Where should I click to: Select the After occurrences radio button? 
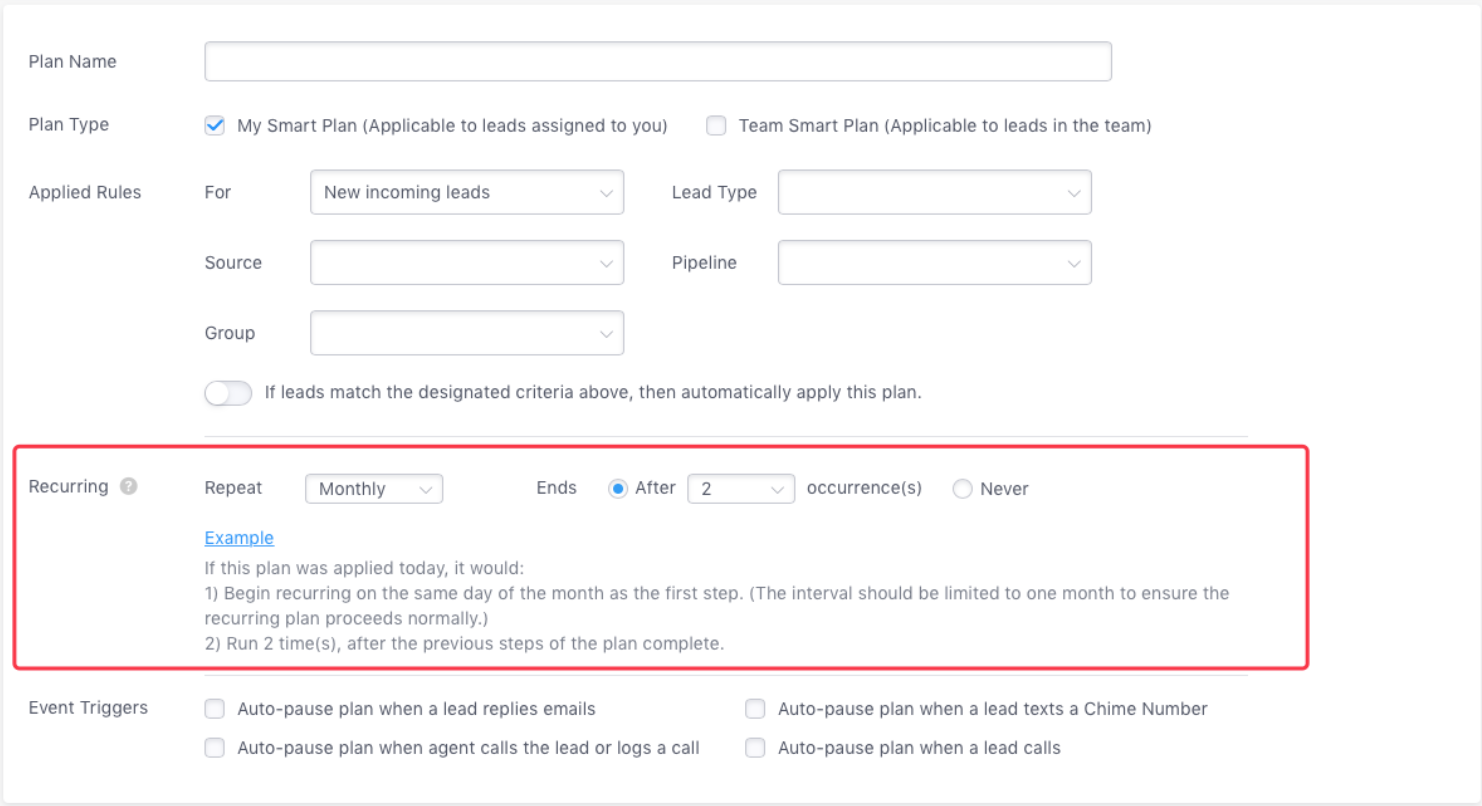click(x=618, y=489)
